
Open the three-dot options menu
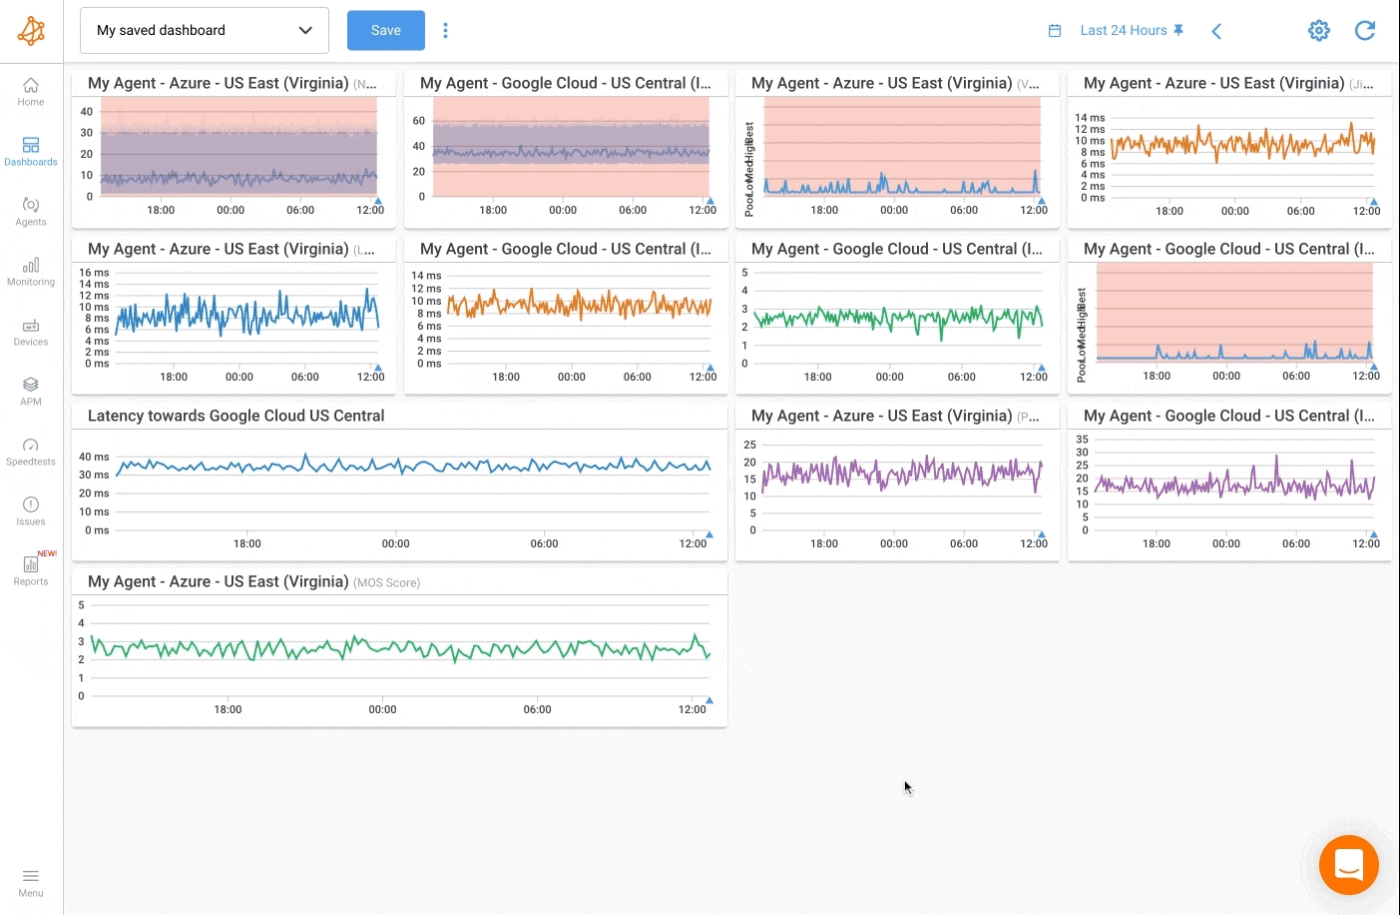coord(445,30)
